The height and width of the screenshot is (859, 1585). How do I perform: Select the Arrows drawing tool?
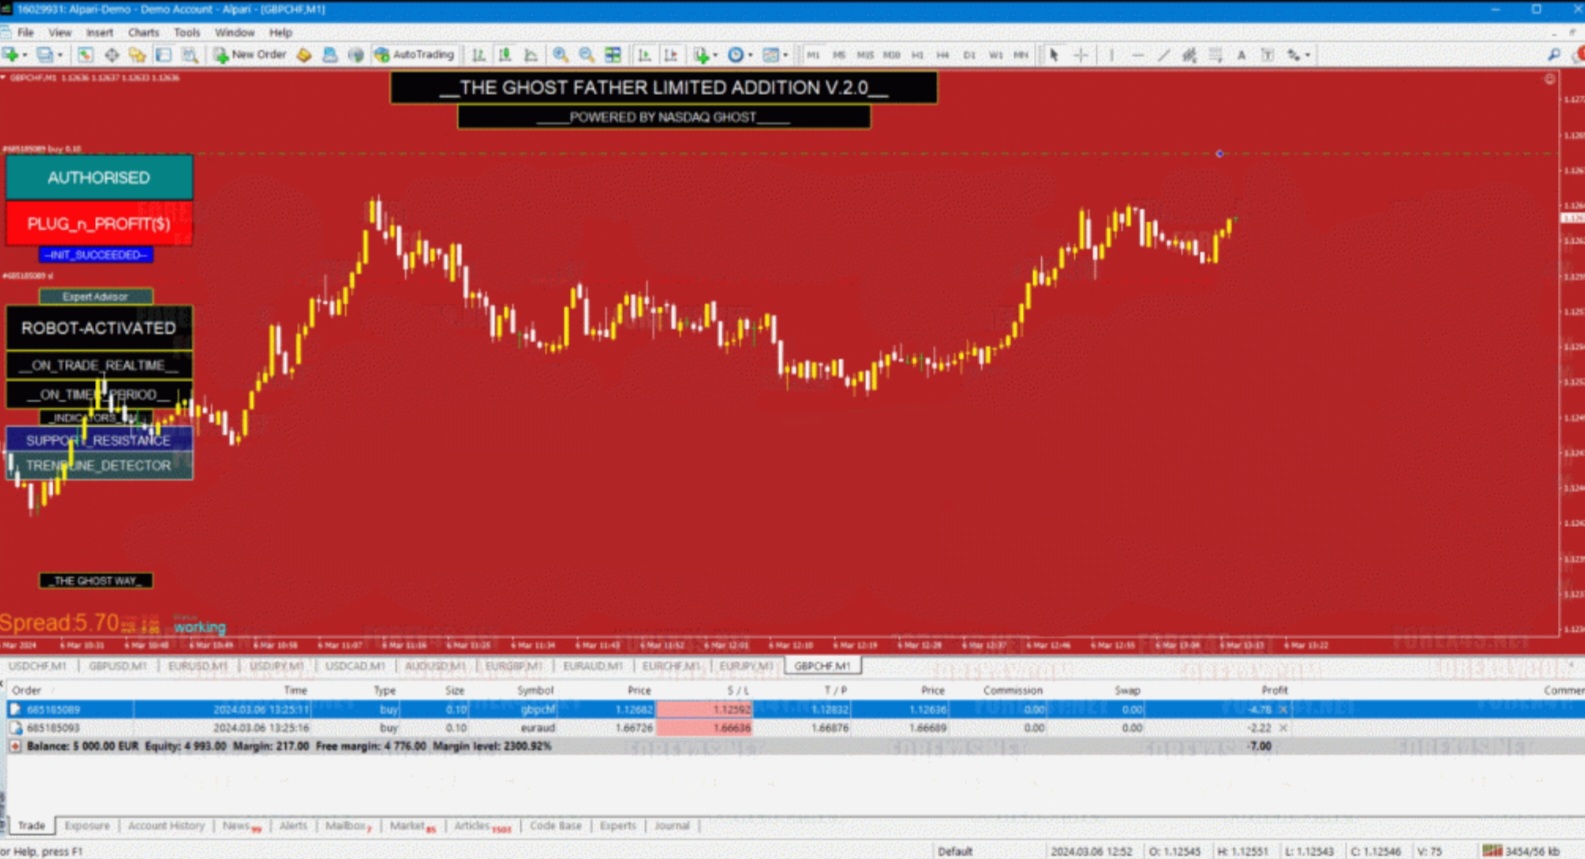point(1294,55)
